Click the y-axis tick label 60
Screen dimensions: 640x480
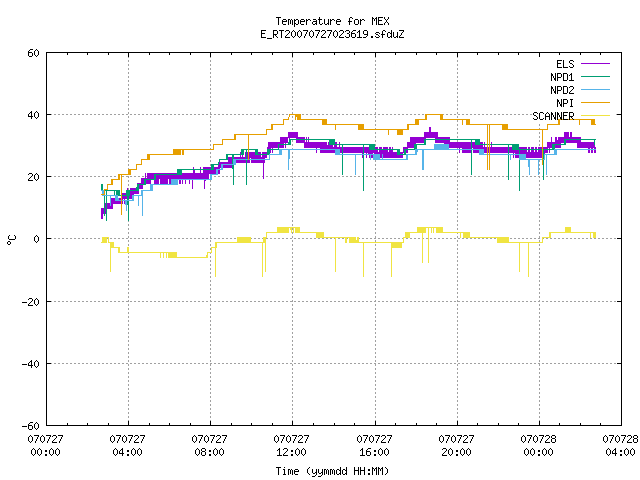33,53
